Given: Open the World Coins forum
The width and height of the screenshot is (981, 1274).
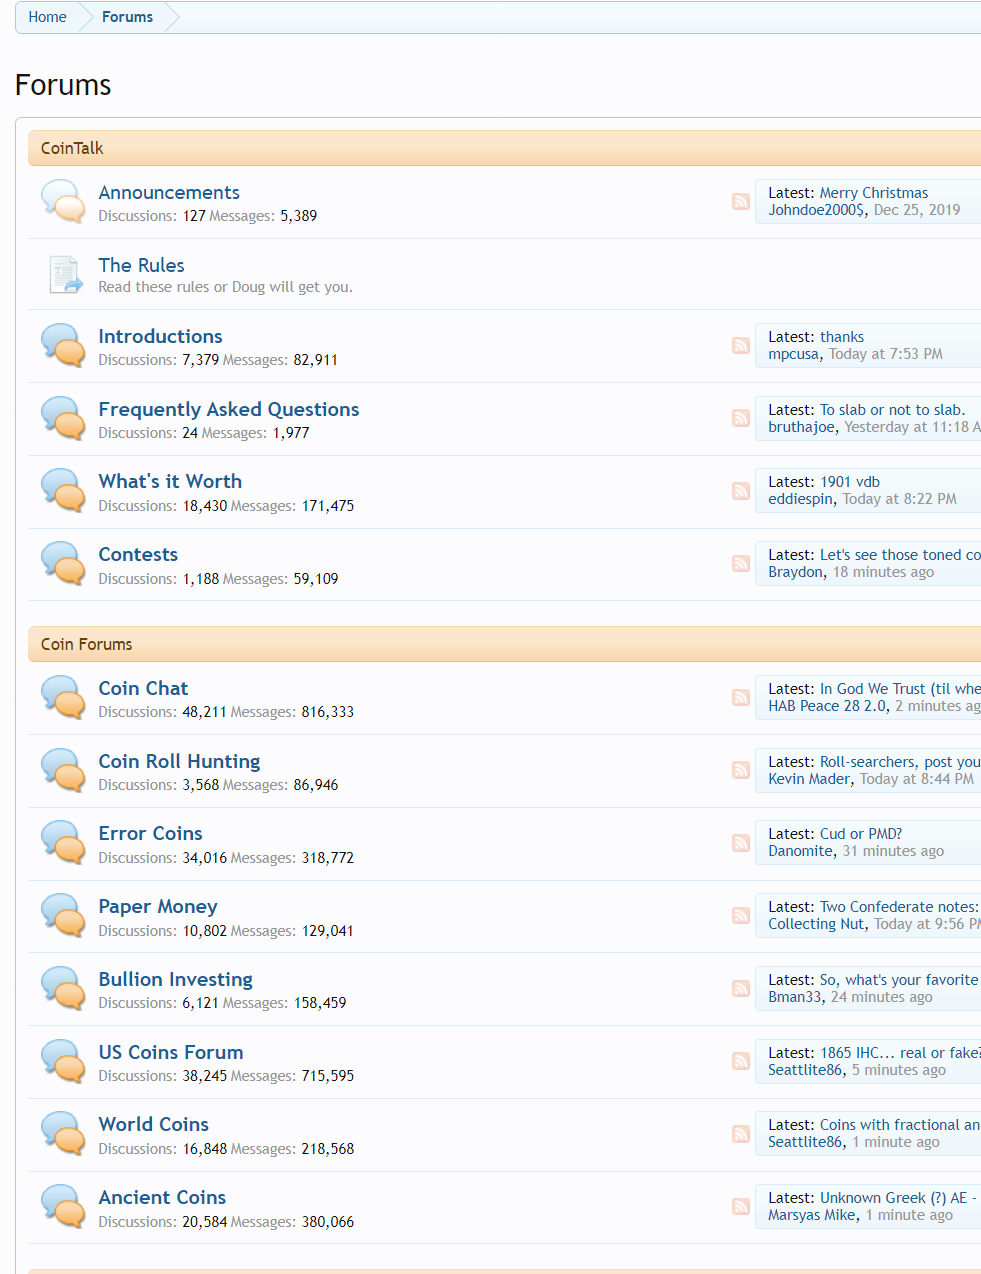Looking at the screenshot, I should tap(153, 1124).
